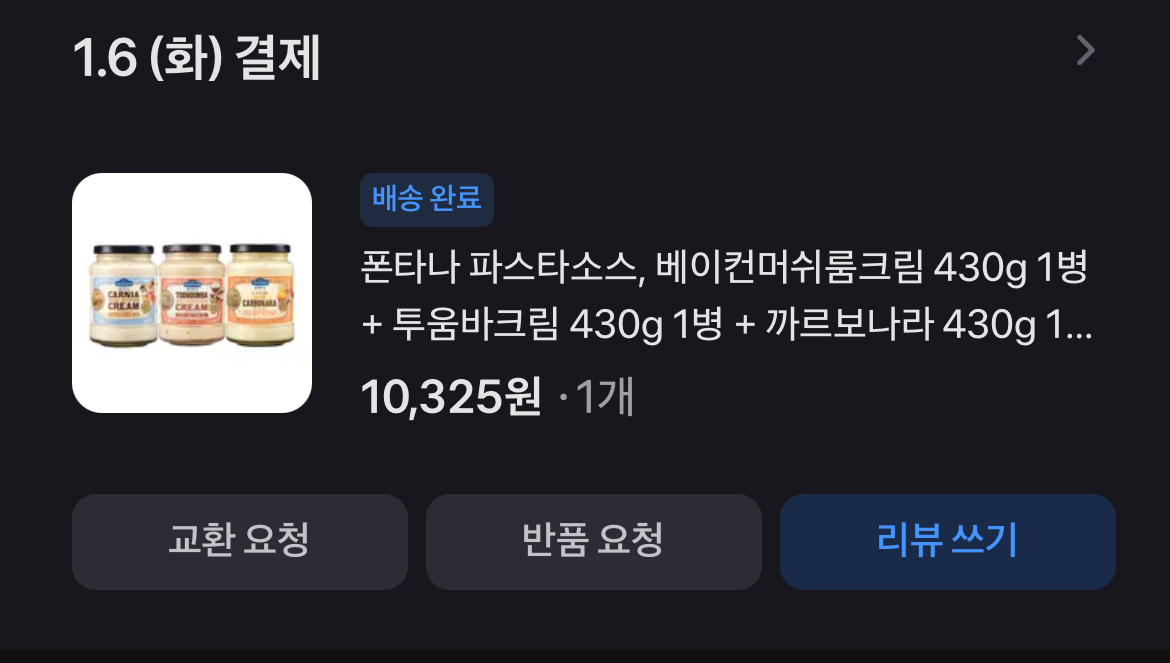This screenshot has width=1170, height=663.
Task: Tap the orange-labeled Carbonara jar image
Action: pyautogui.click(x=260, y=295)
